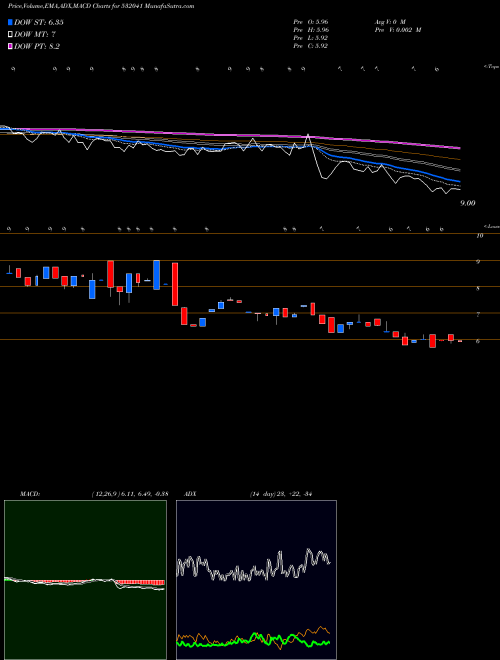Screen dimensions: 500x660
Task: Click the blue DOW ST legend swatch
Action: pos(10,22)
